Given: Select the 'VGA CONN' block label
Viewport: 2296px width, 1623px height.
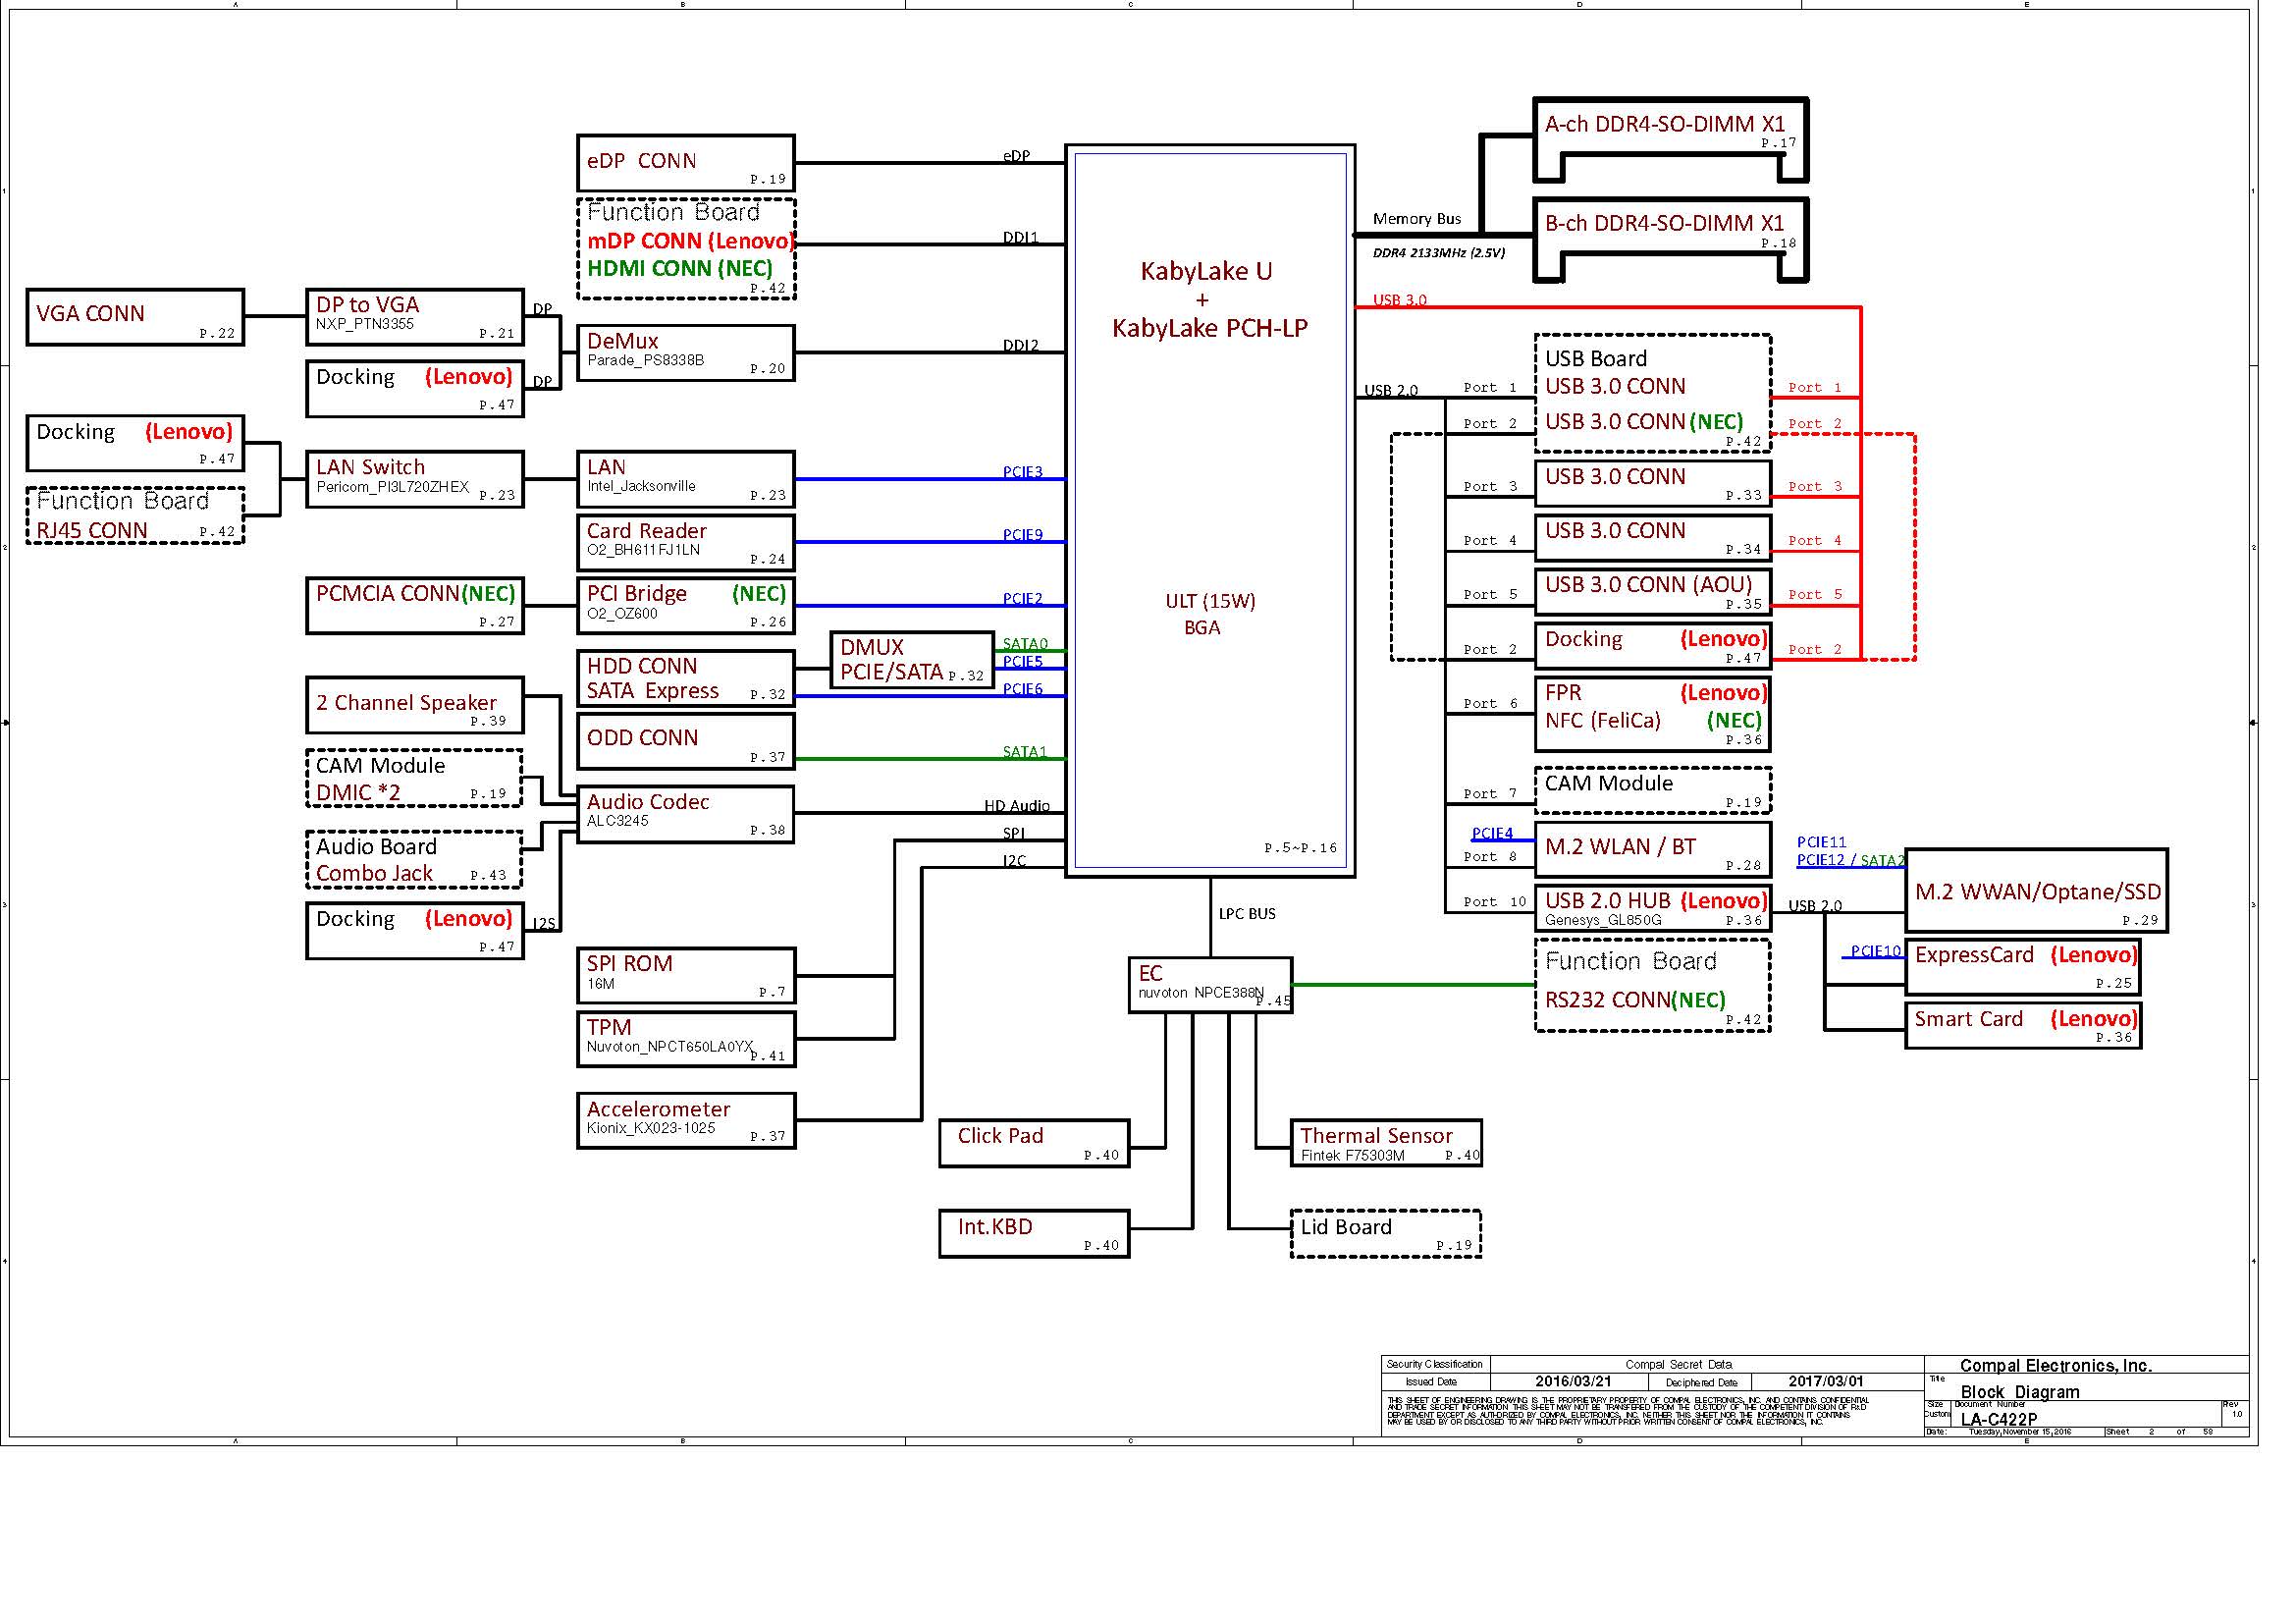Looking at the screenshot, I should 90,314.
